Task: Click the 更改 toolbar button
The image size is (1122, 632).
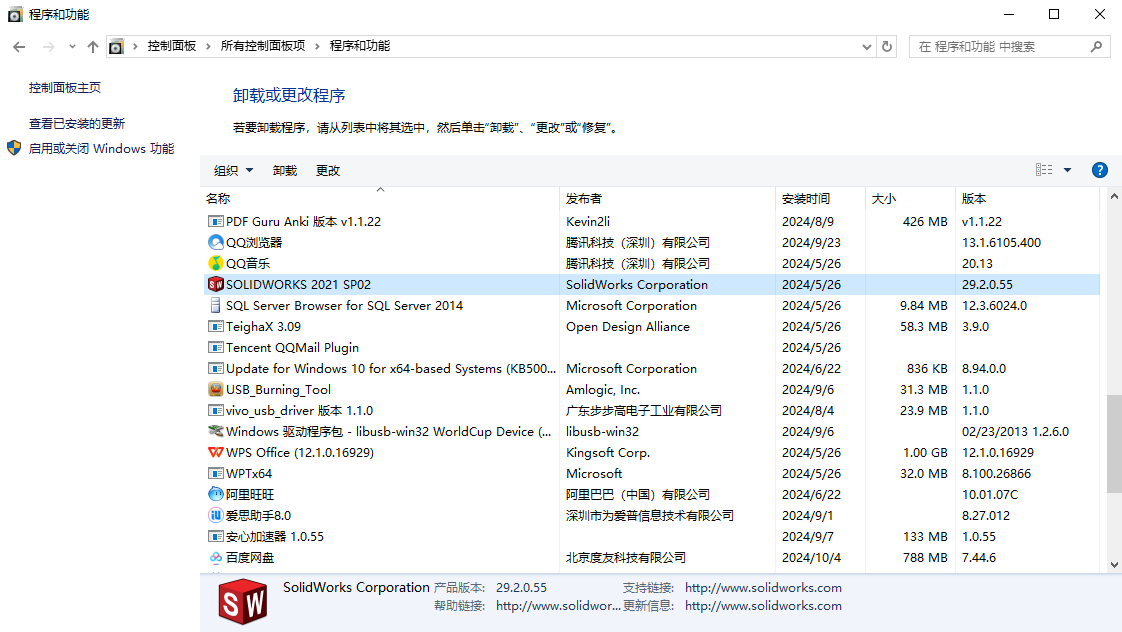Action: 328,170
